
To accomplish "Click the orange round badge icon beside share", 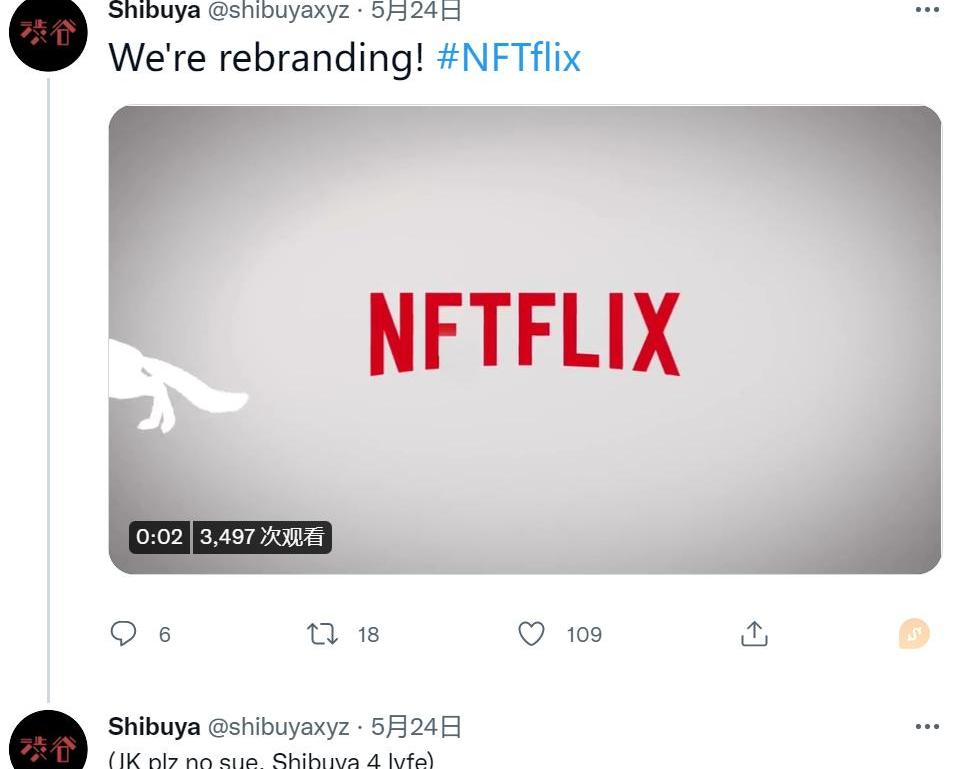I will pyautogui.click(x=914, y=634).
